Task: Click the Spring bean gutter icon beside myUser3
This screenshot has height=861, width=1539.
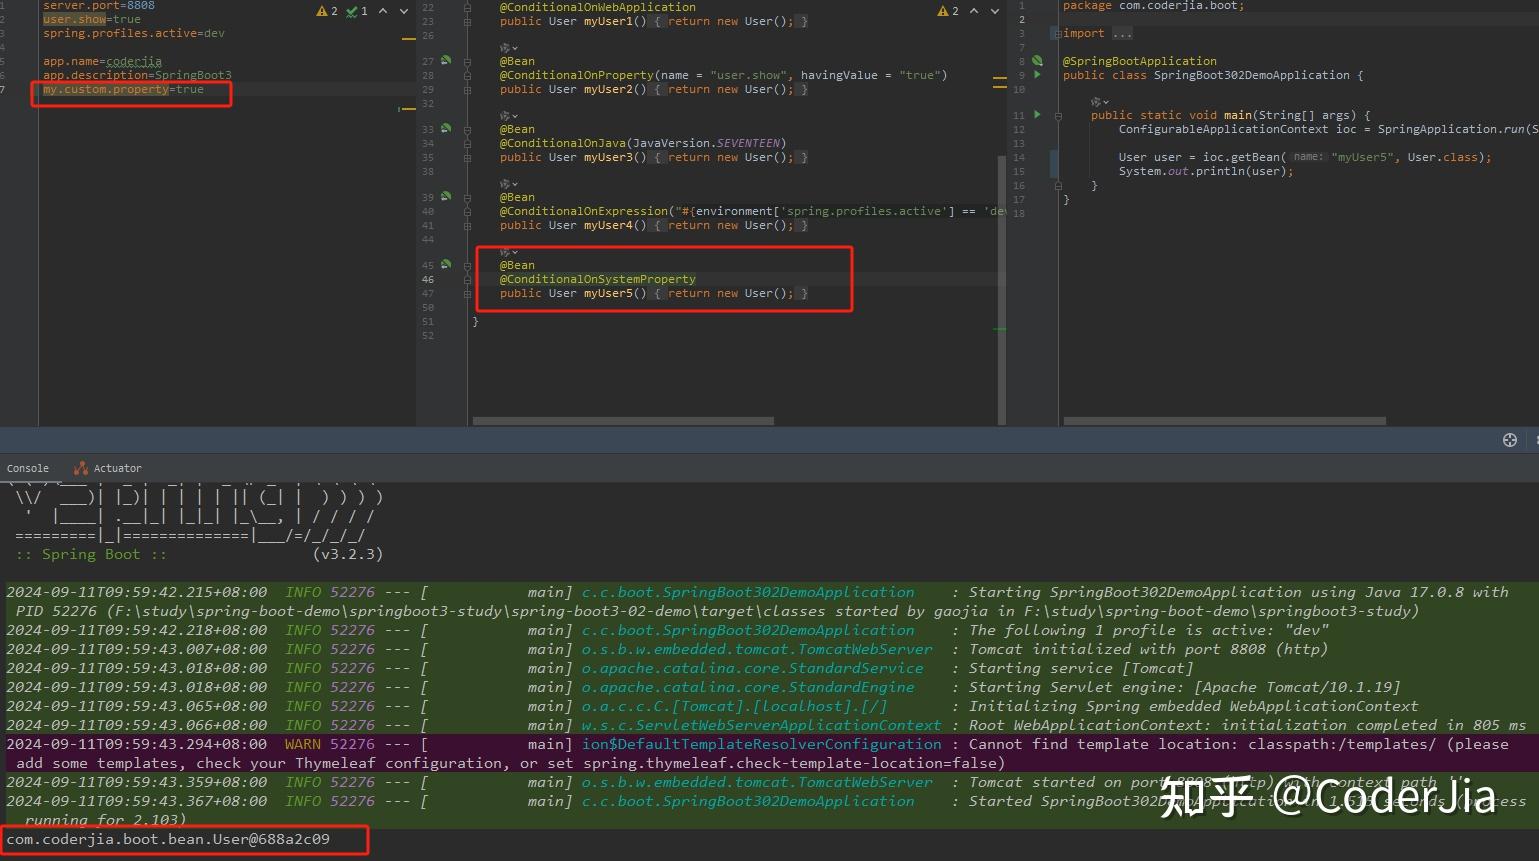Action: [446, 128]
